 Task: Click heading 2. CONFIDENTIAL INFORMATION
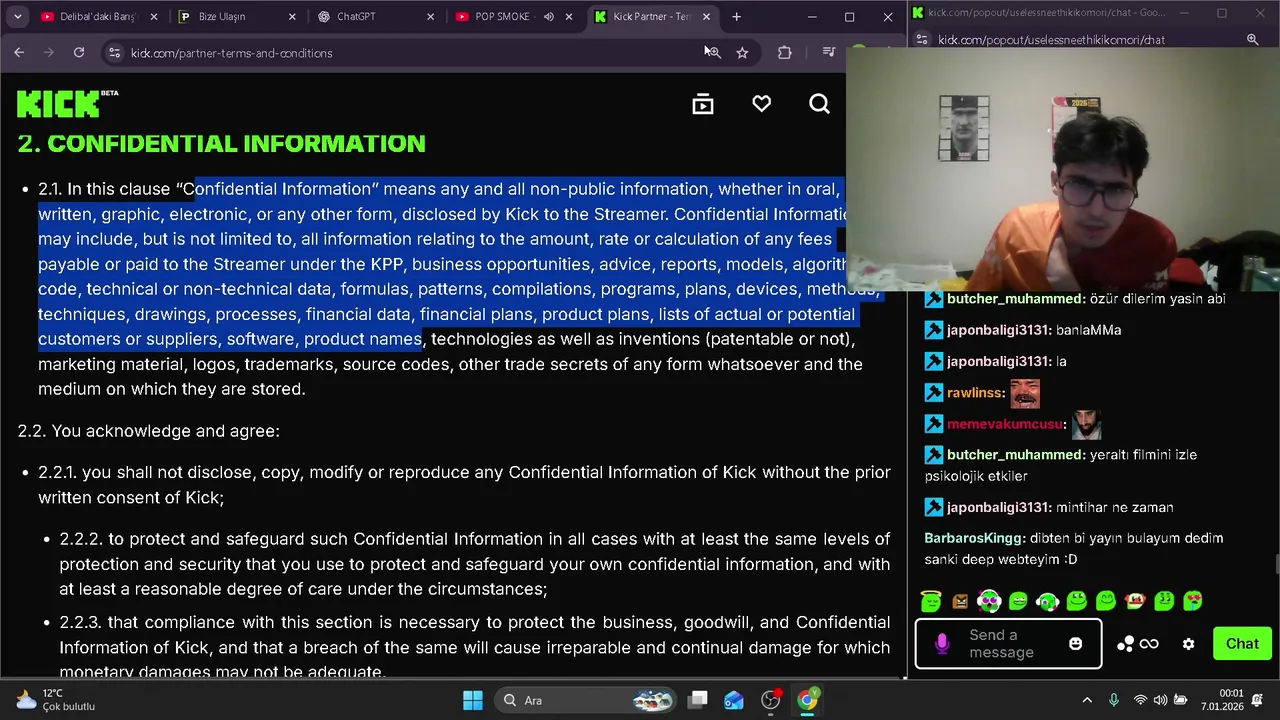click(x=221, y=143)
